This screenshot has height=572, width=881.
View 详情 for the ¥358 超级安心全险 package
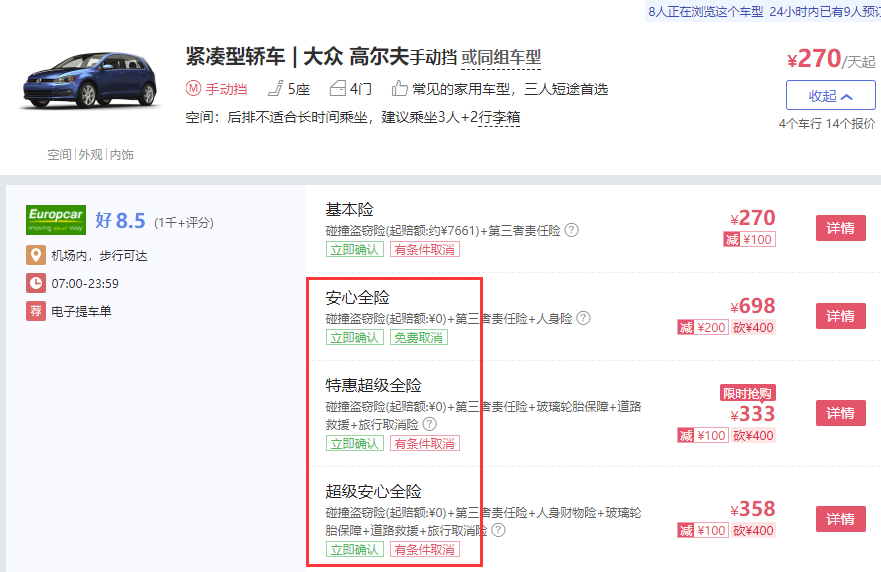pyautogui.click(x=840, y=519)
